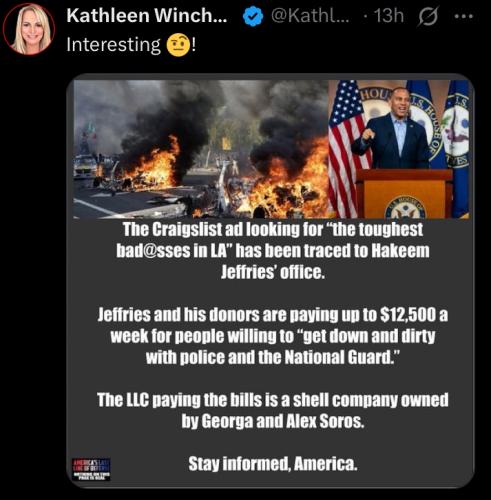The height and width of the screenshot is (500, 491).
Task: Click the blue verified badge
Action: [253, 16]
